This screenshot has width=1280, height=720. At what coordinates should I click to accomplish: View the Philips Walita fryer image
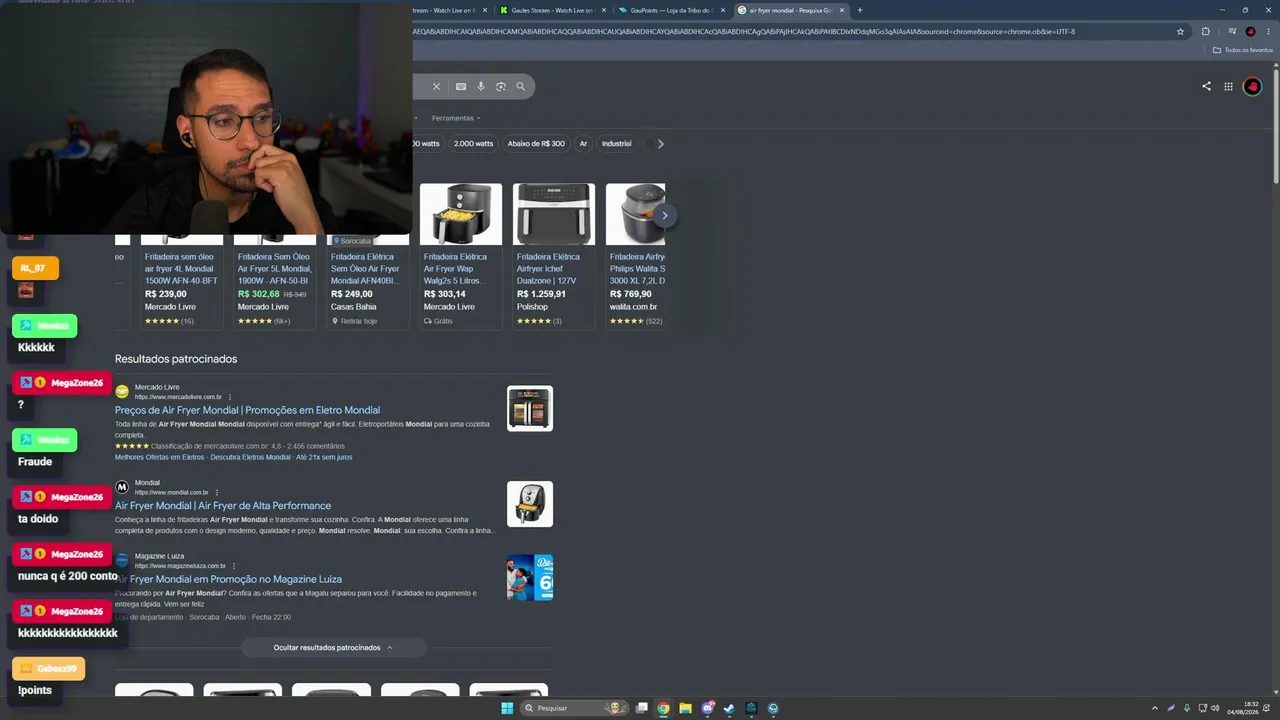[636, 214]
